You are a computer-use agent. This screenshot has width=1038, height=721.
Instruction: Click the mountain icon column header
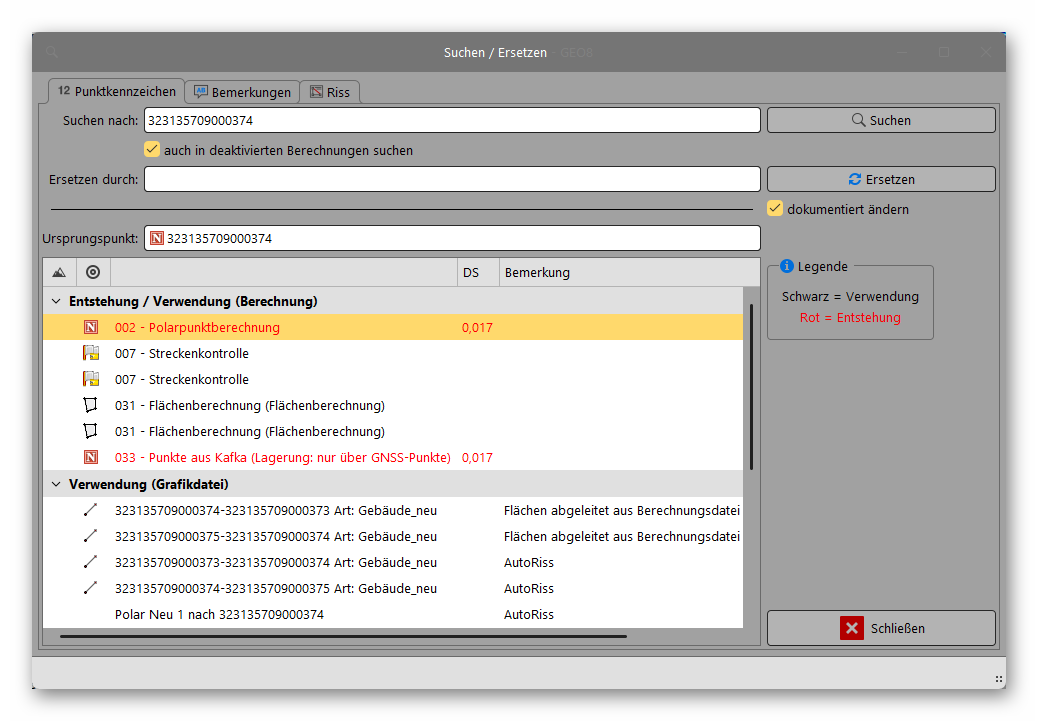coord(59,272)
